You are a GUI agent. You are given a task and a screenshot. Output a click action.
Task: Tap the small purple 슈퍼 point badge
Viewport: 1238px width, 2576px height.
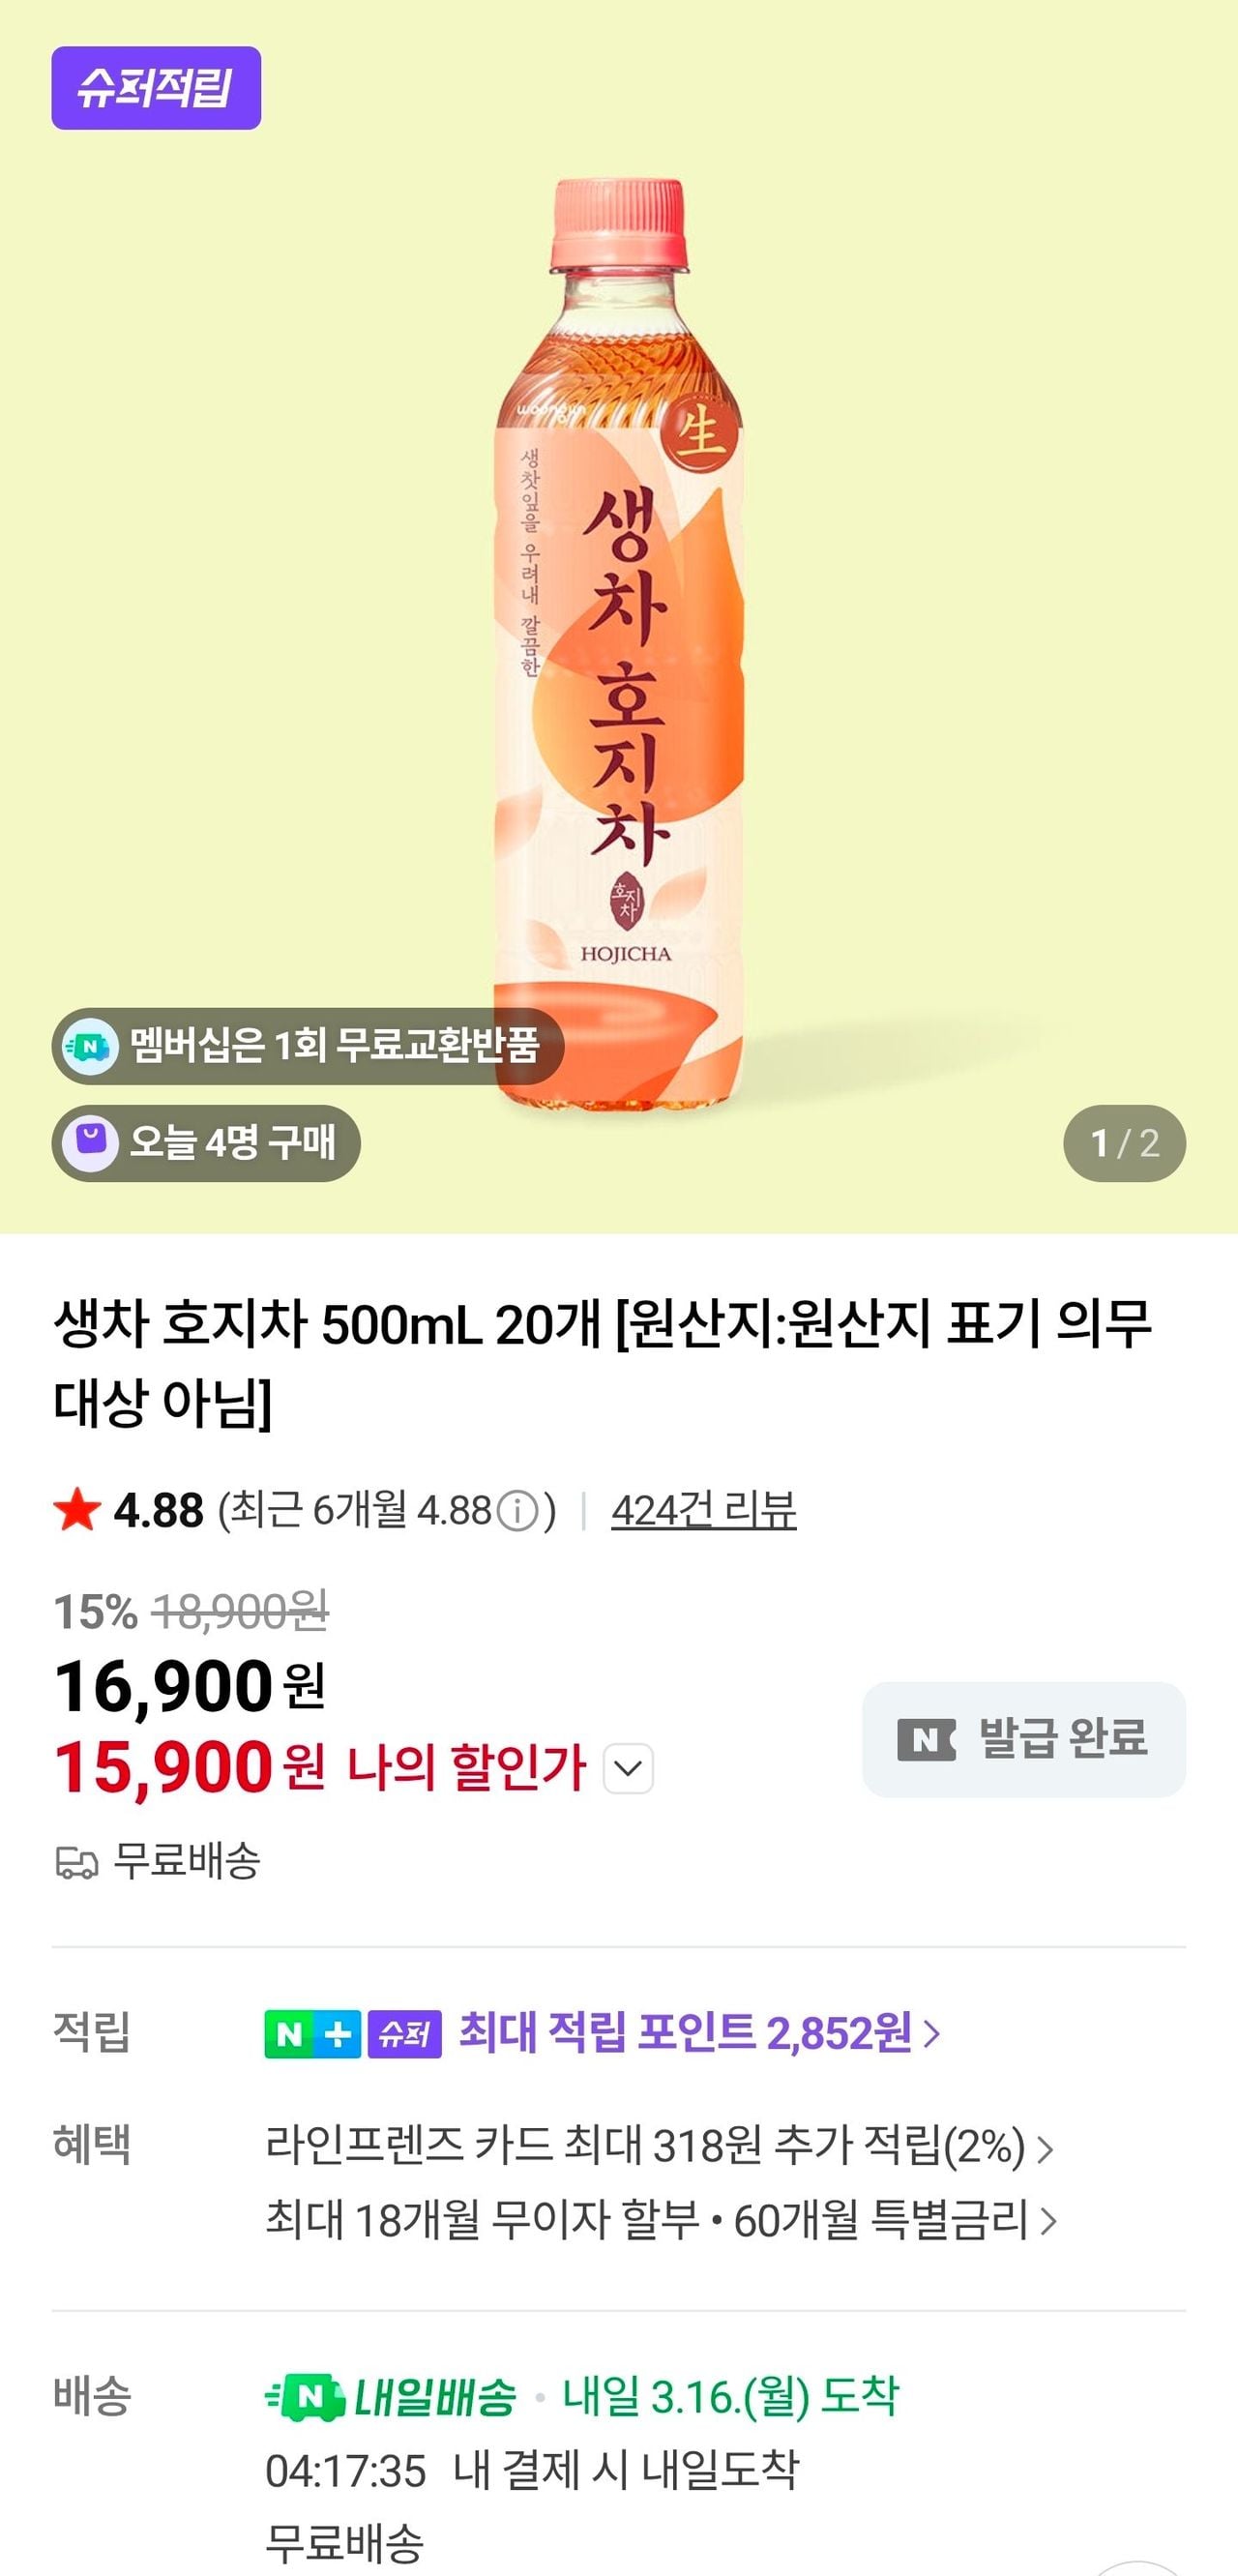click(x=405, y=2034)
